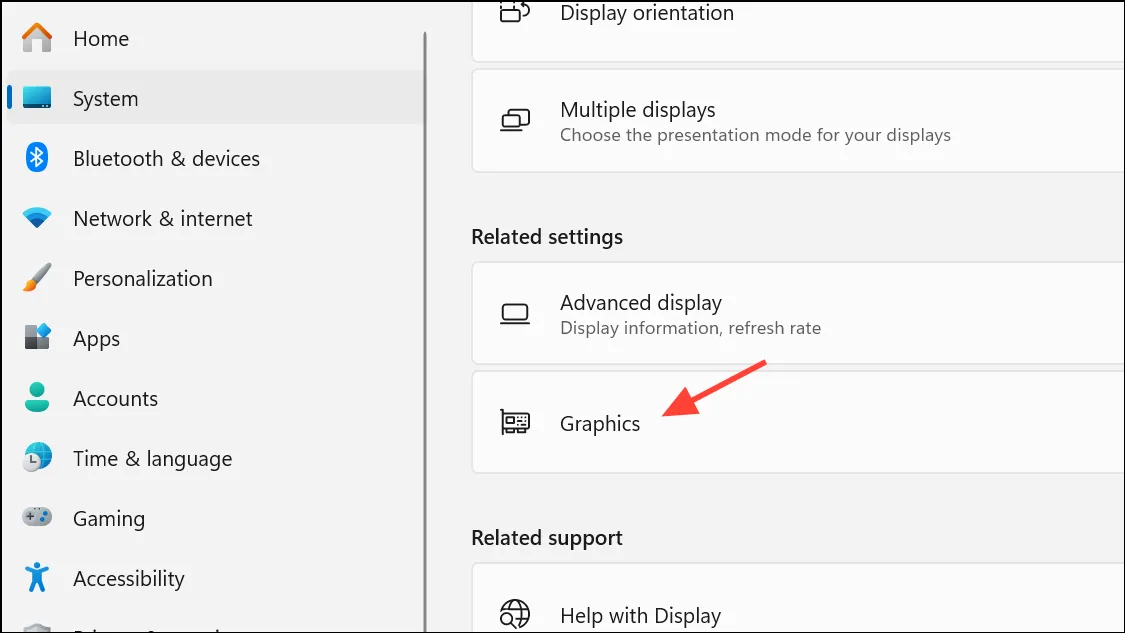1125x633 pixels.
Task: Click the Network wifi icon
Action: point(37,217)
